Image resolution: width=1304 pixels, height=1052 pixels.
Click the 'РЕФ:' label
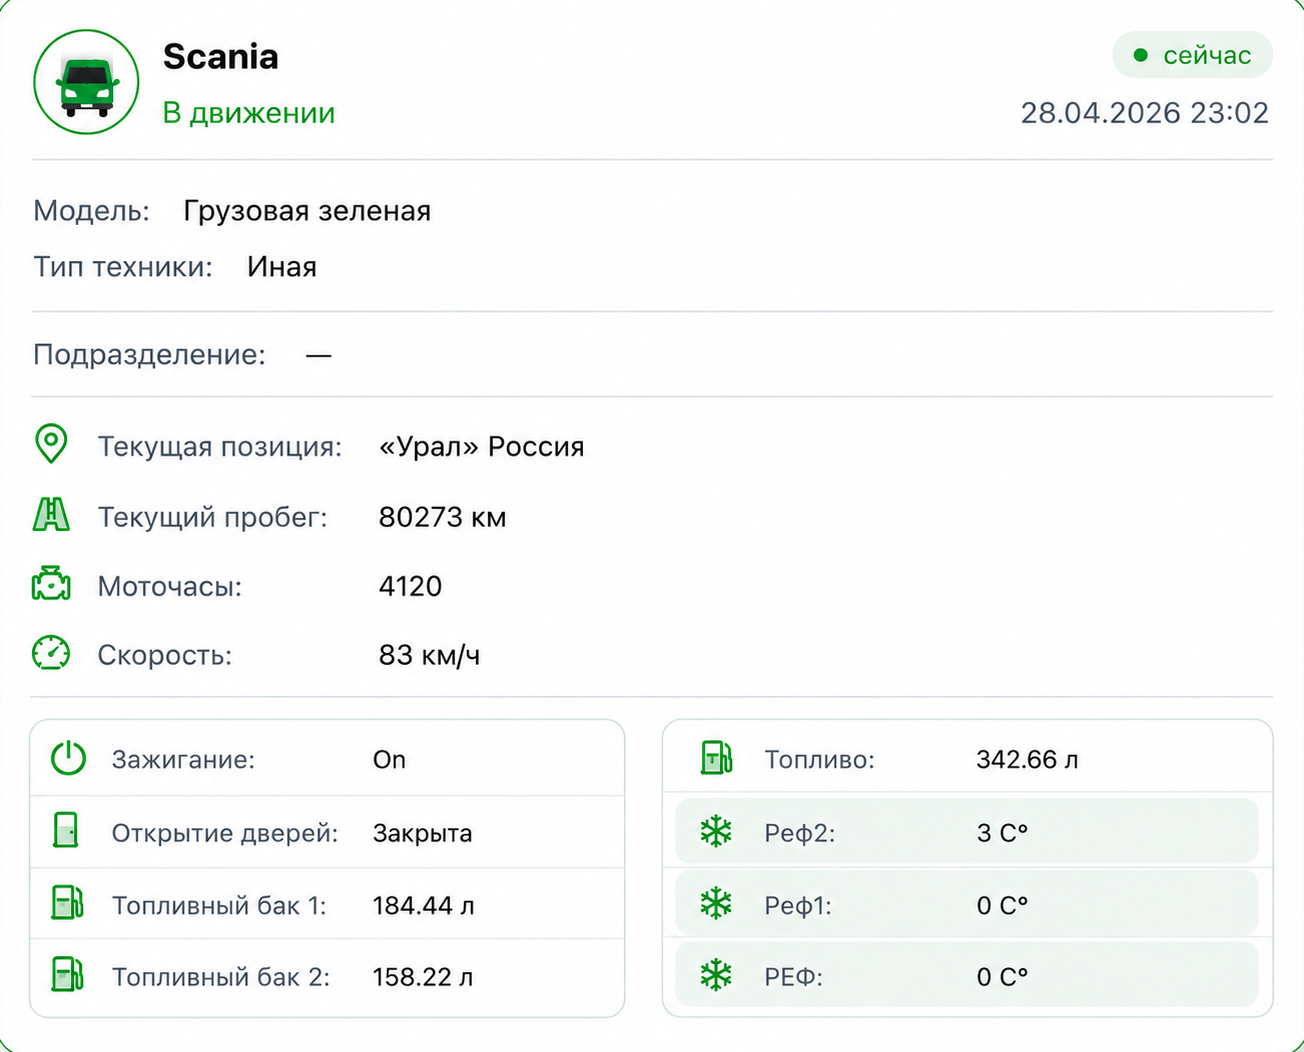click(x=794, y=977)
